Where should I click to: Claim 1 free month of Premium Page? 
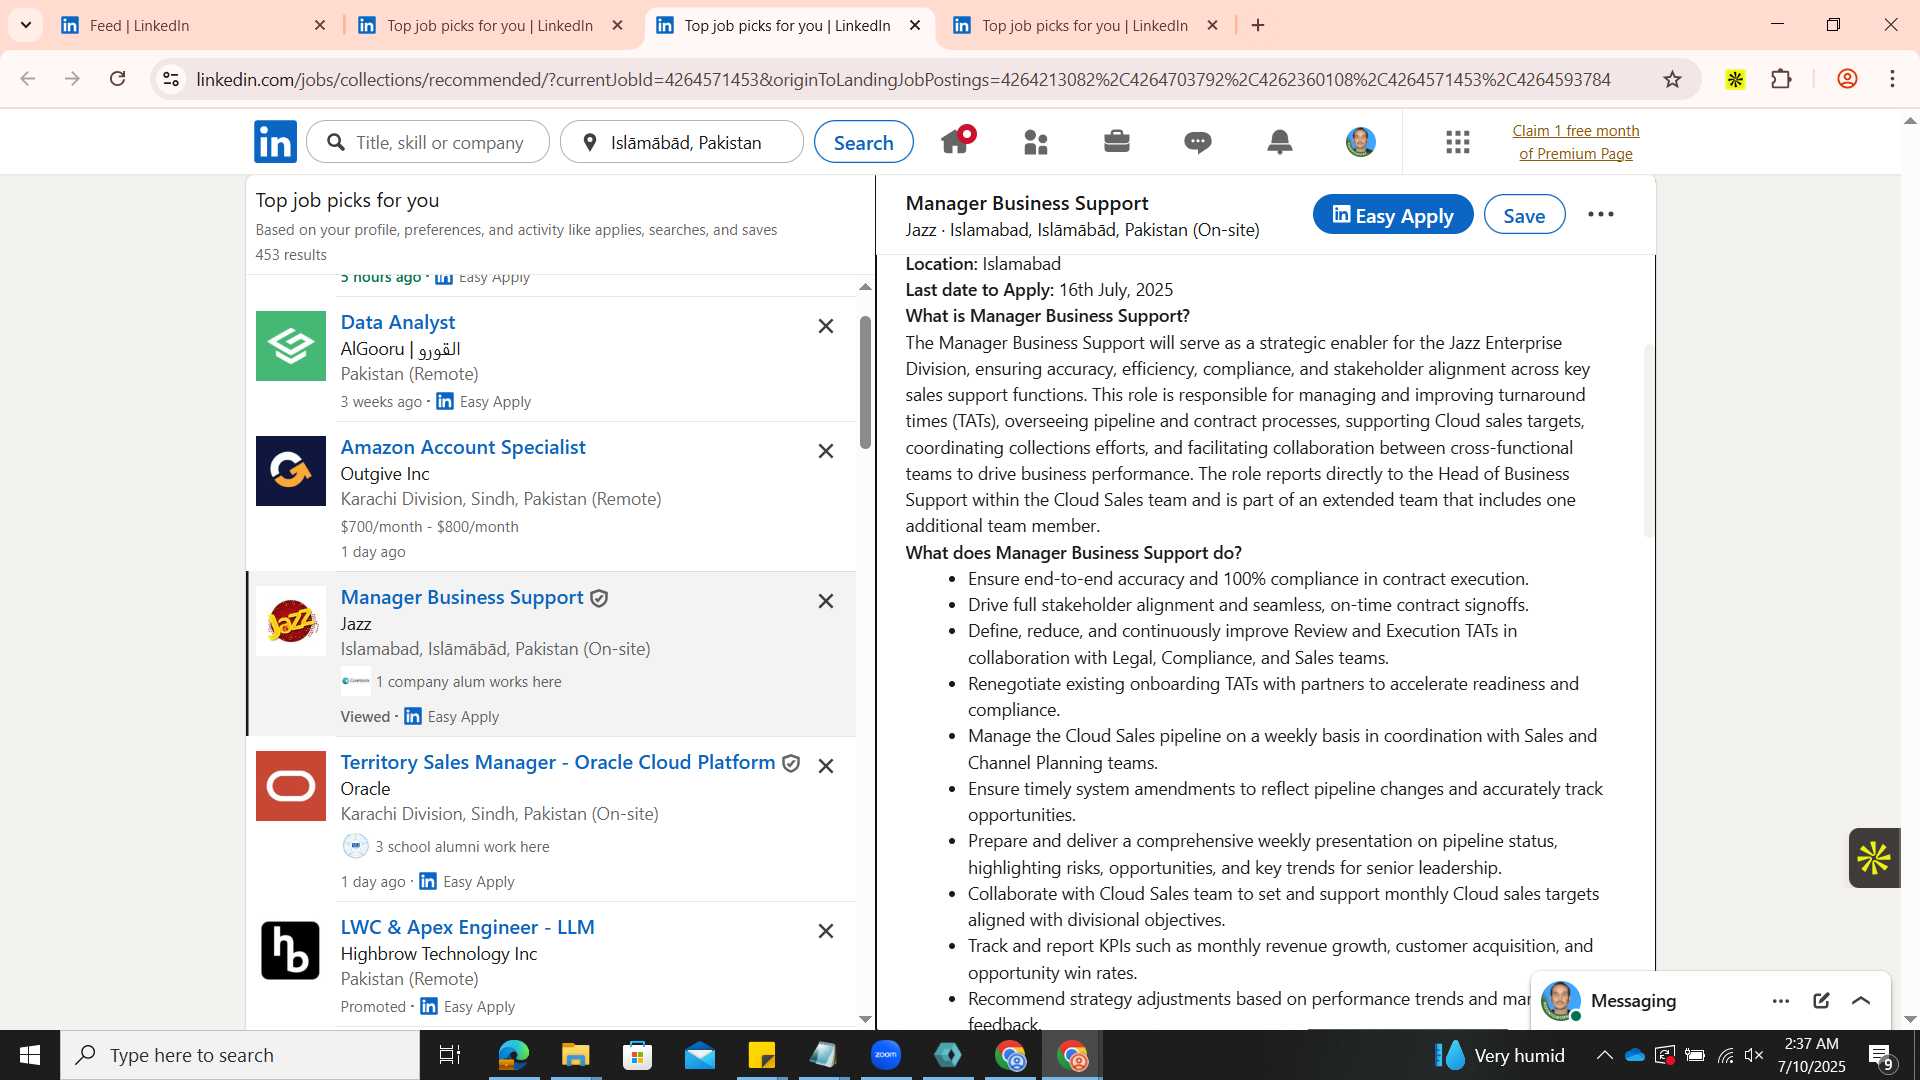tap(1575, 142)
